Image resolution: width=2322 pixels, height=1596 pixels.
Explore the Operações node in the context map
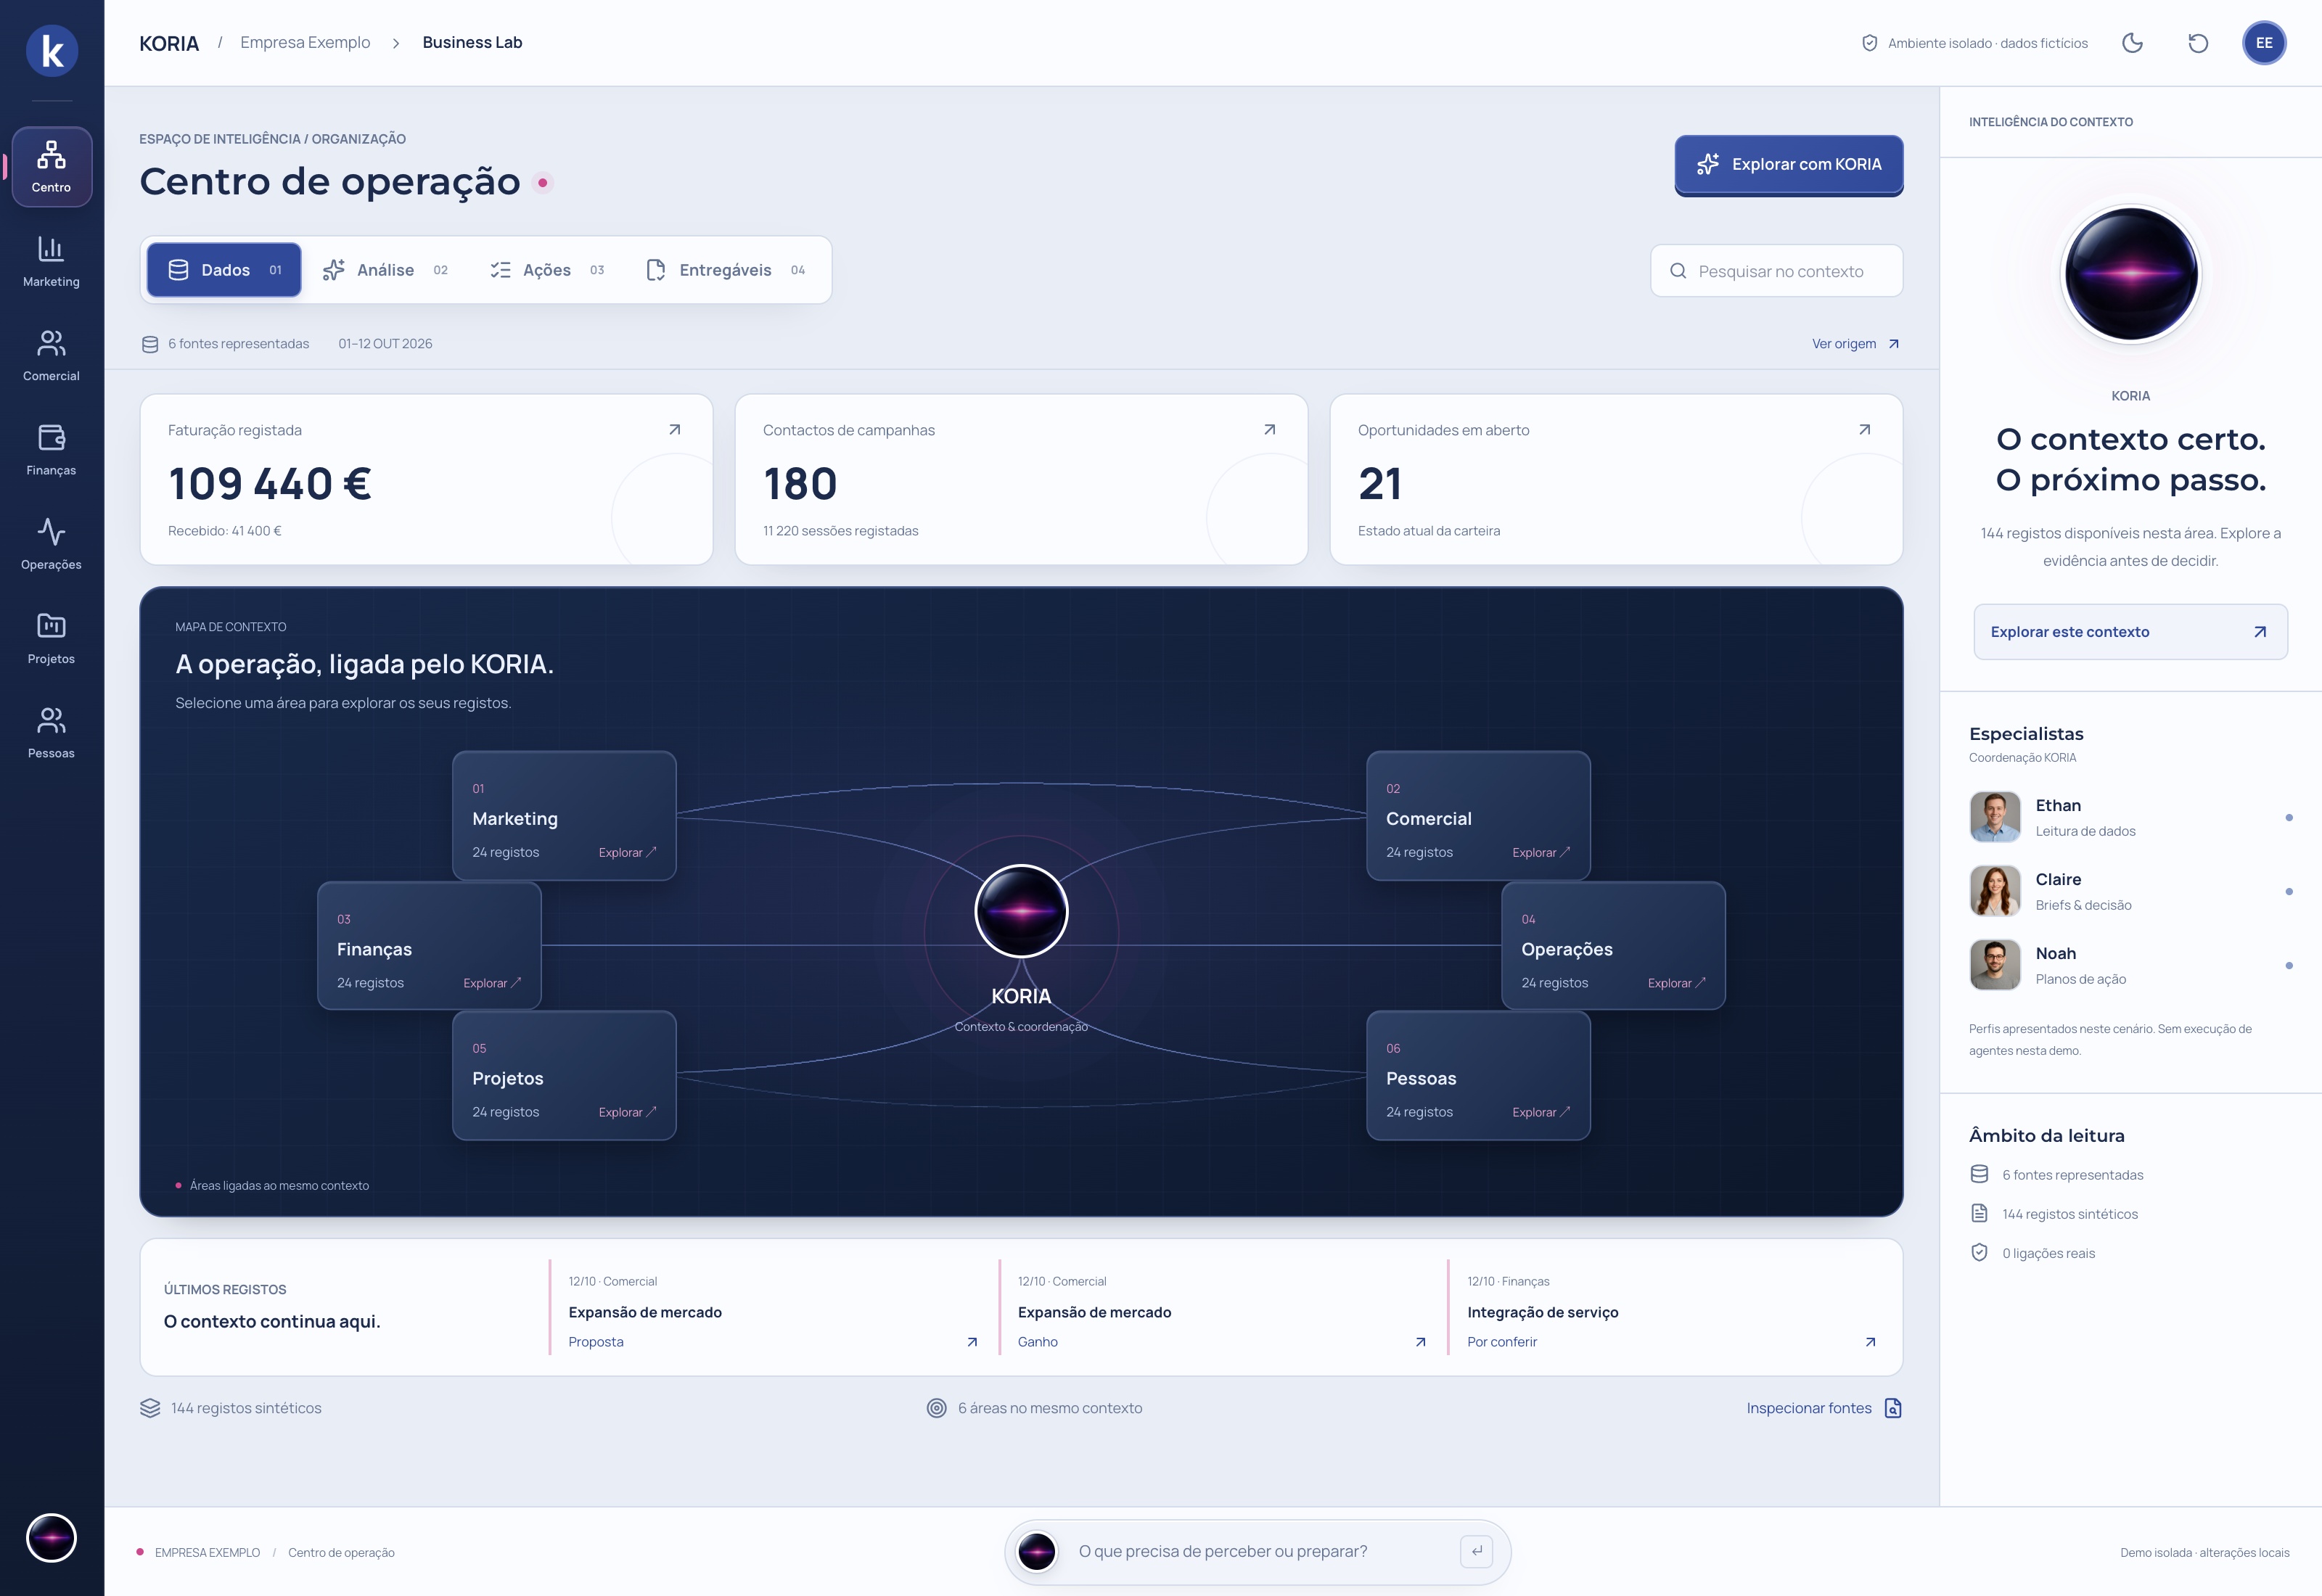click(1613, 946)
